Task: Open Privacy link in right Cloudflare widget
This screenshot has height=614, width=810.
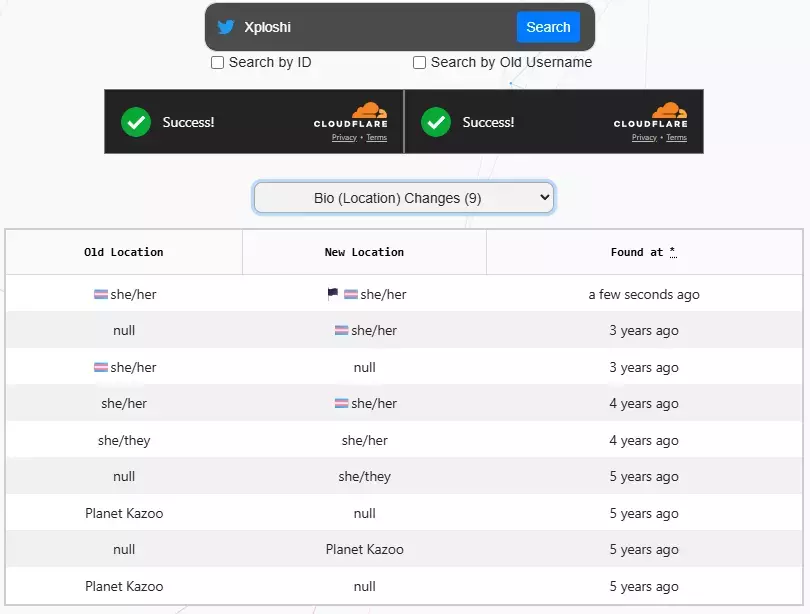Action: pos(644,137)
